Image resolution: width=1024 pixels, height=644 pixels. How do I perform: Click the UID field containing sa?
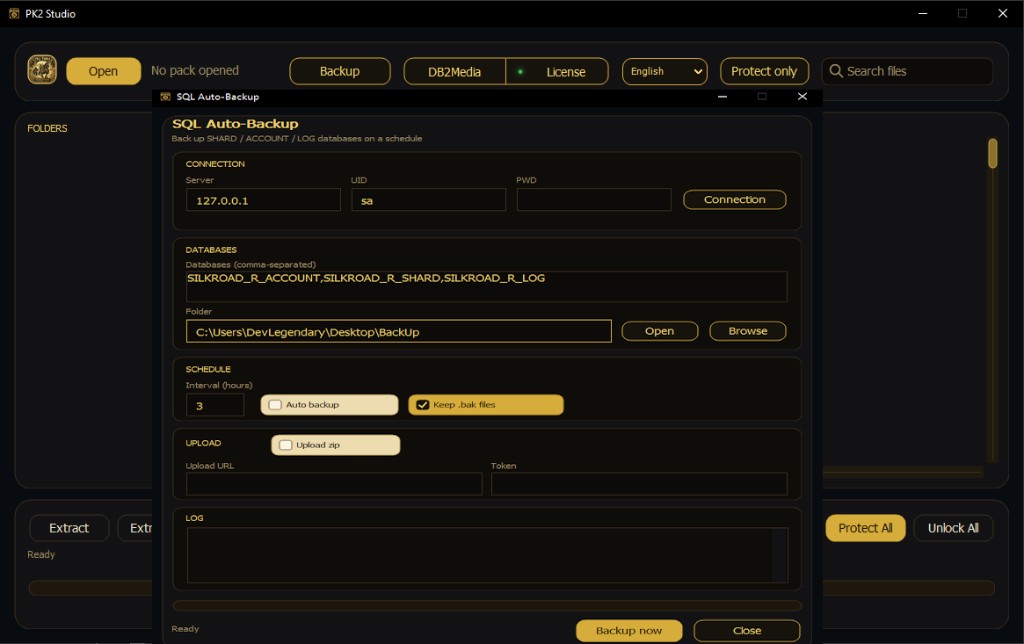(x=428, y=200)
